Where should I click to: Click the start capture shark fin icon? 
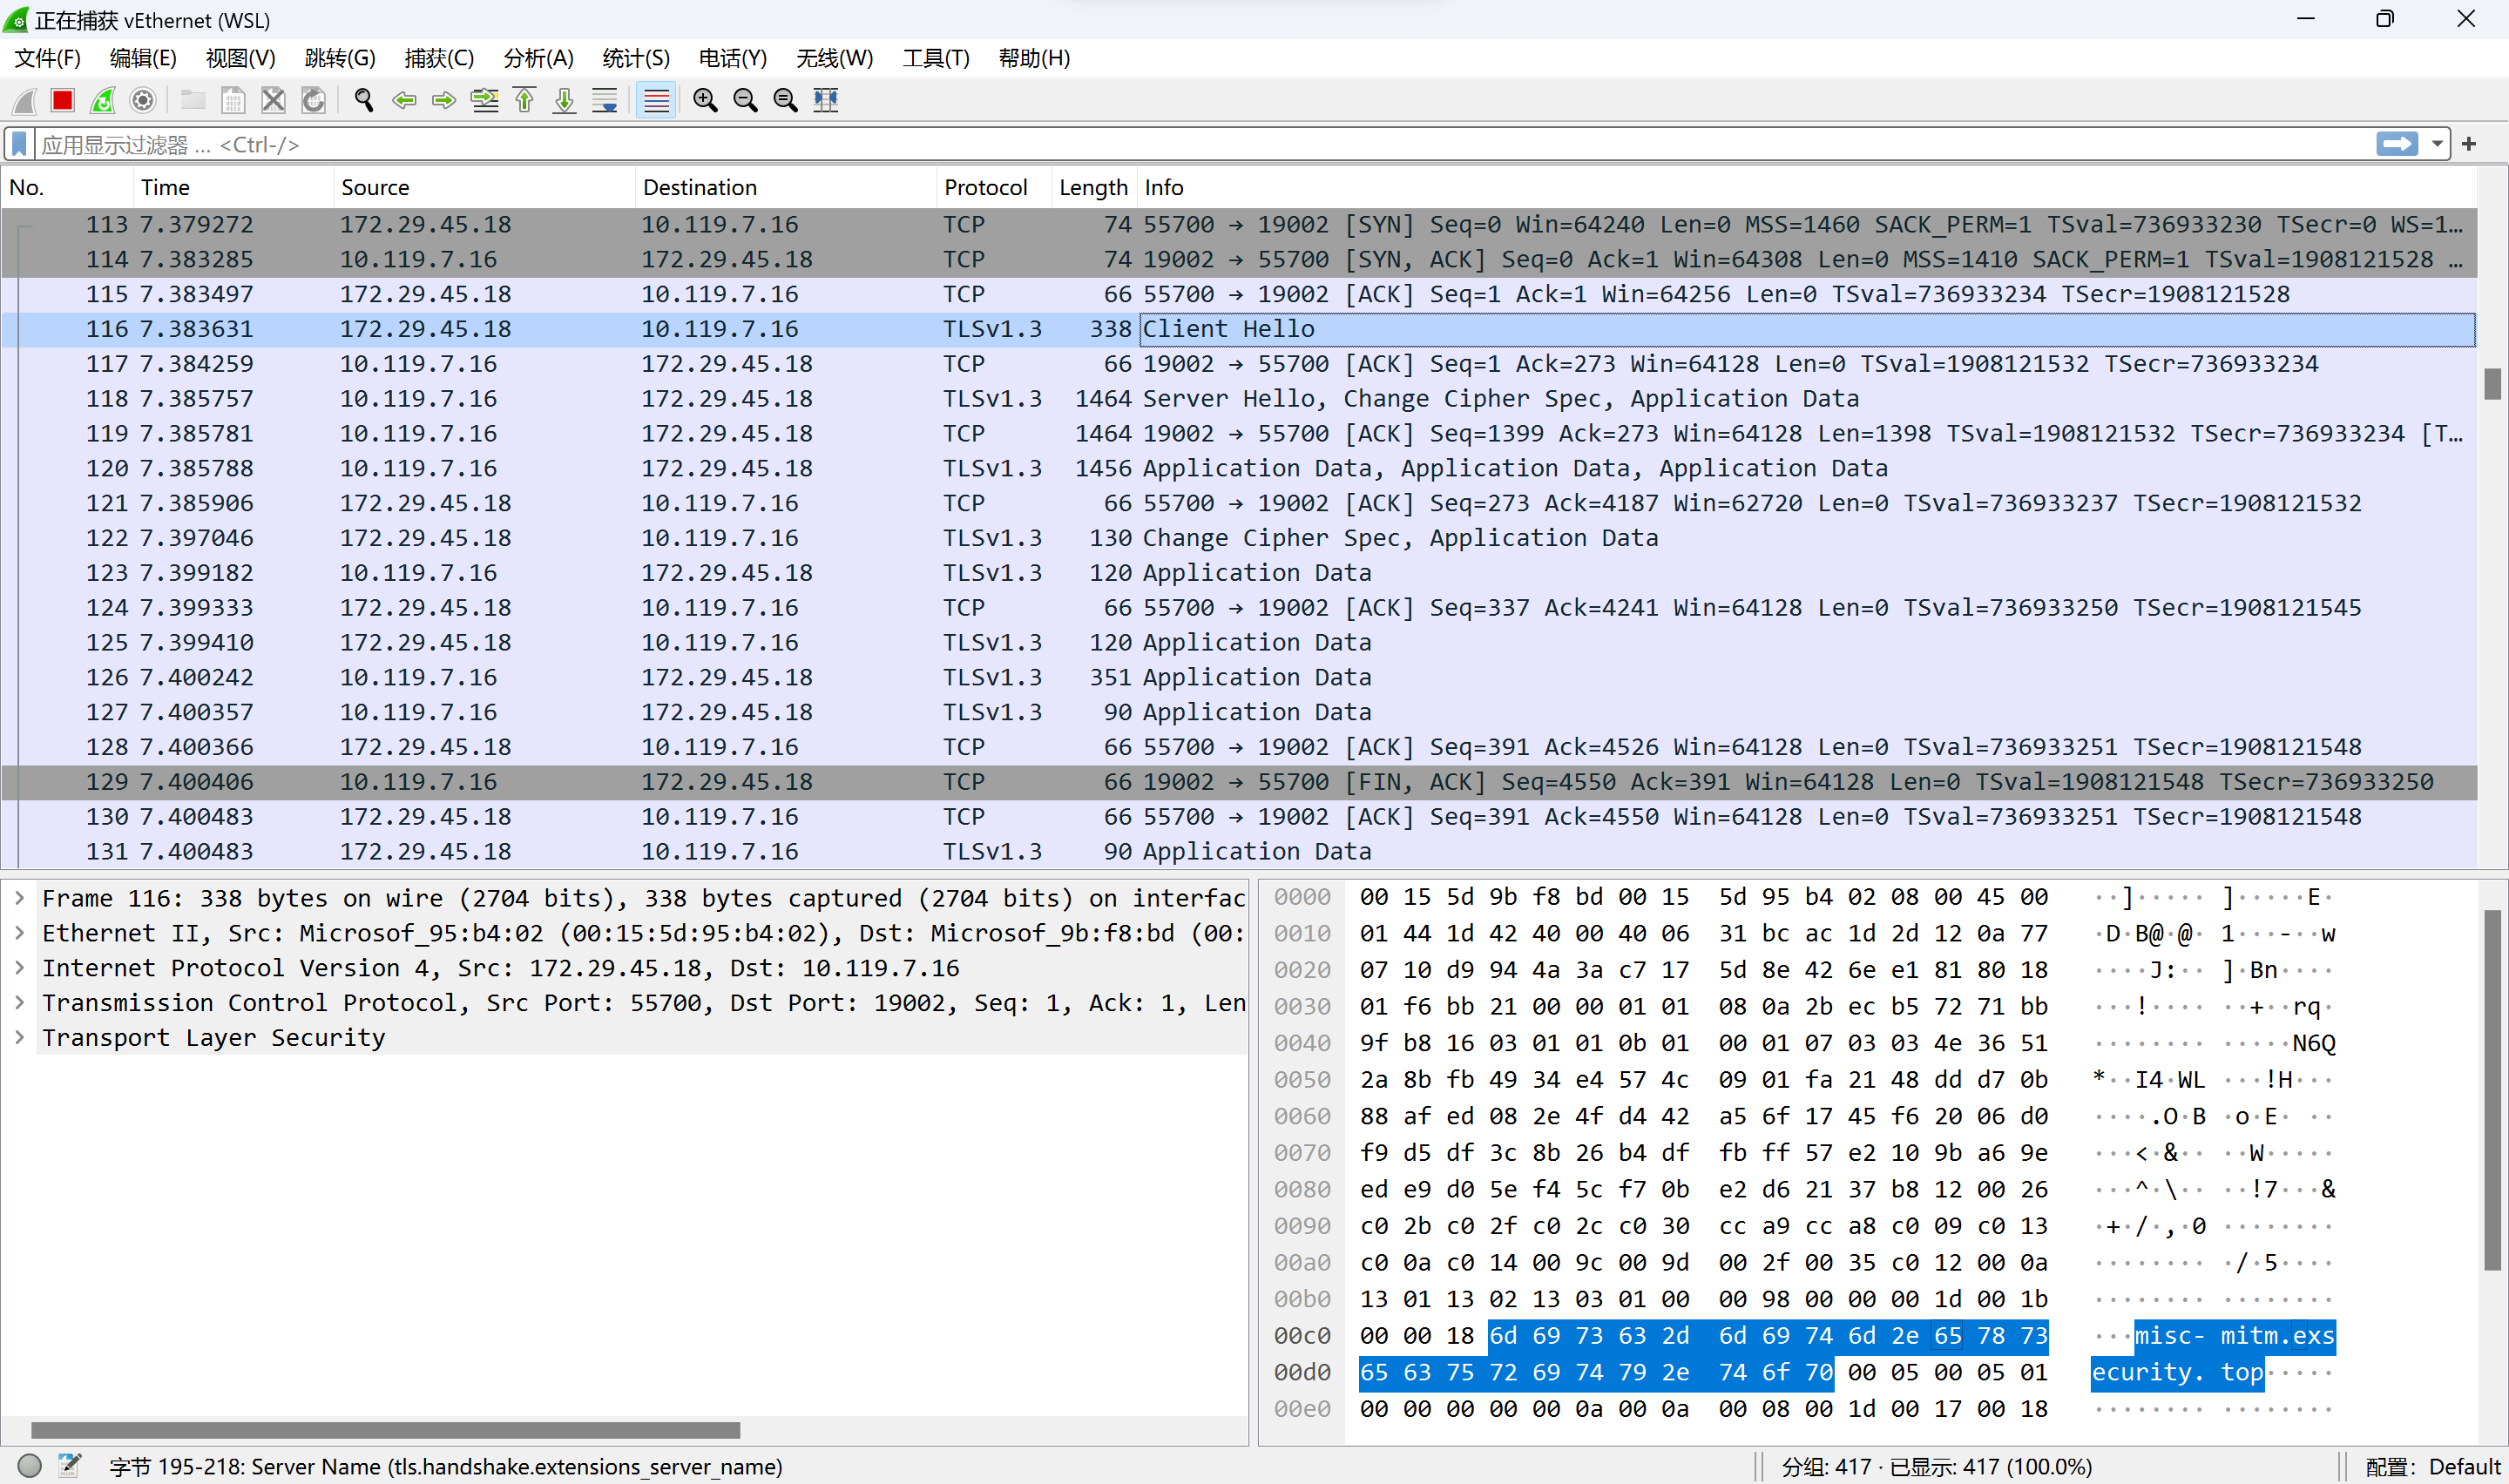(24, 100)
